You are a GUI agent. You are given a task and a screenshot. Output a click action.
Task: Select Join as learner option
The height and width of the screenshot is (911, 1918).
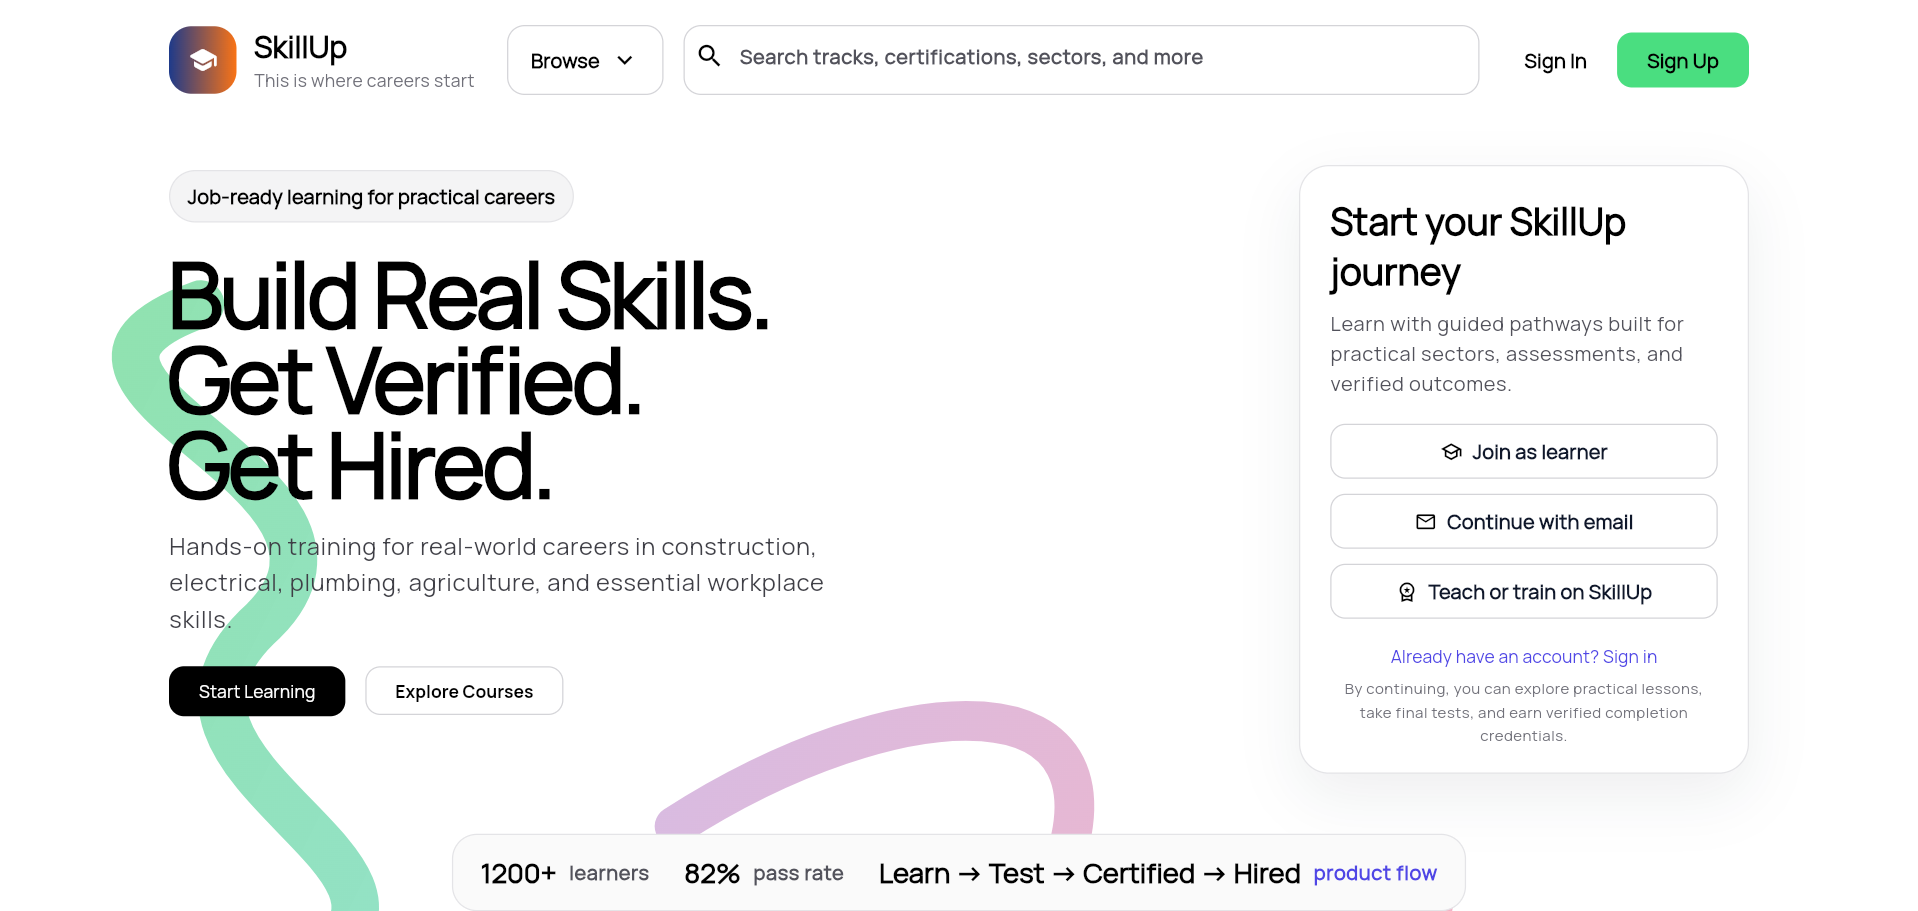tap(1522, 451)
